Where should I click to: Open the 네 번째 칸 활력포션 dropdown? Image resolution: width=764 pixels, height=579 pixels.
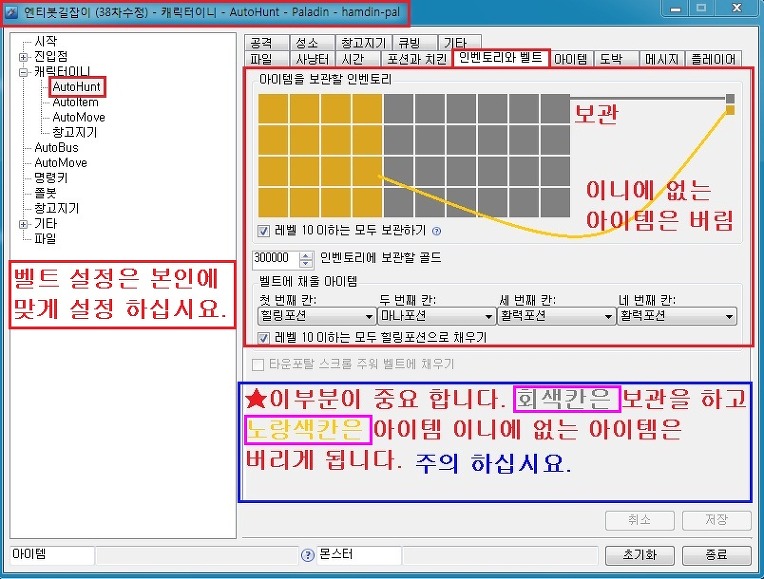coord(676,316)
